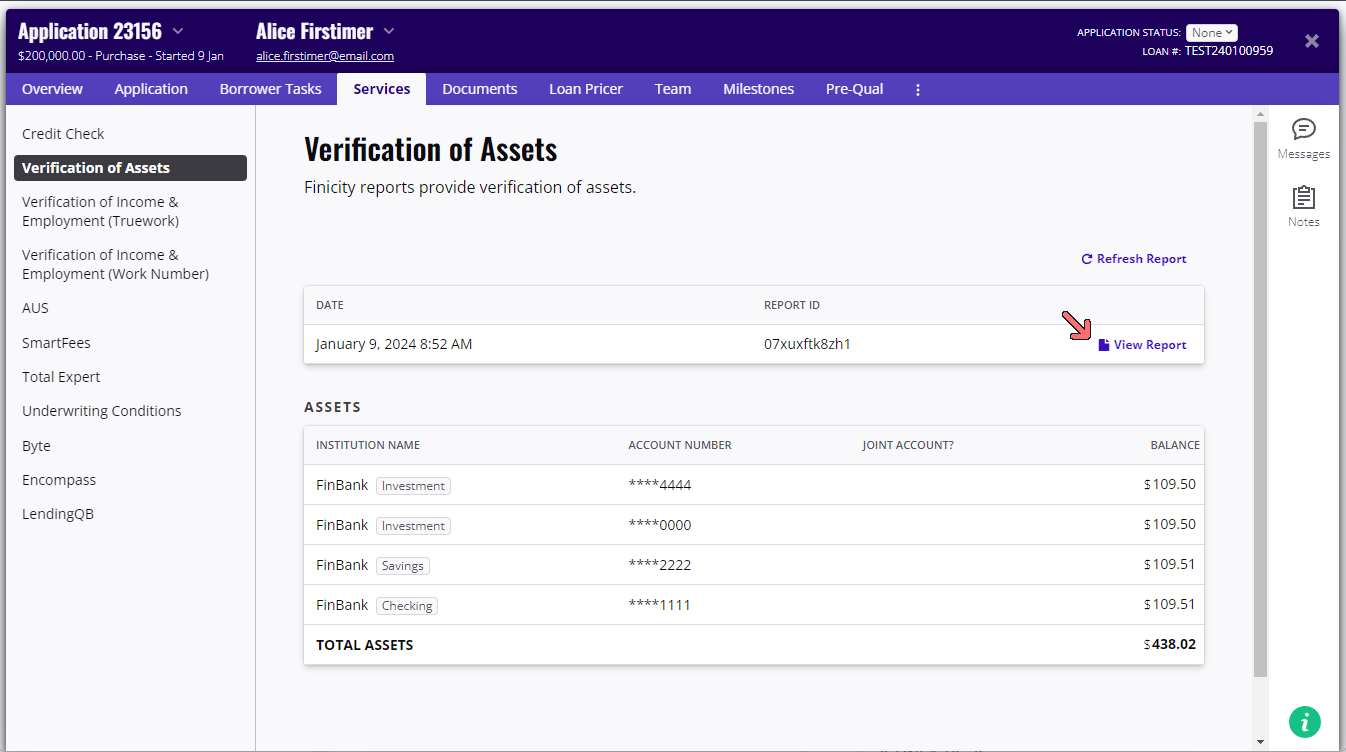
Task: Expand the Application 23156 dropdown chevron
Action: (x=178, y=31)
